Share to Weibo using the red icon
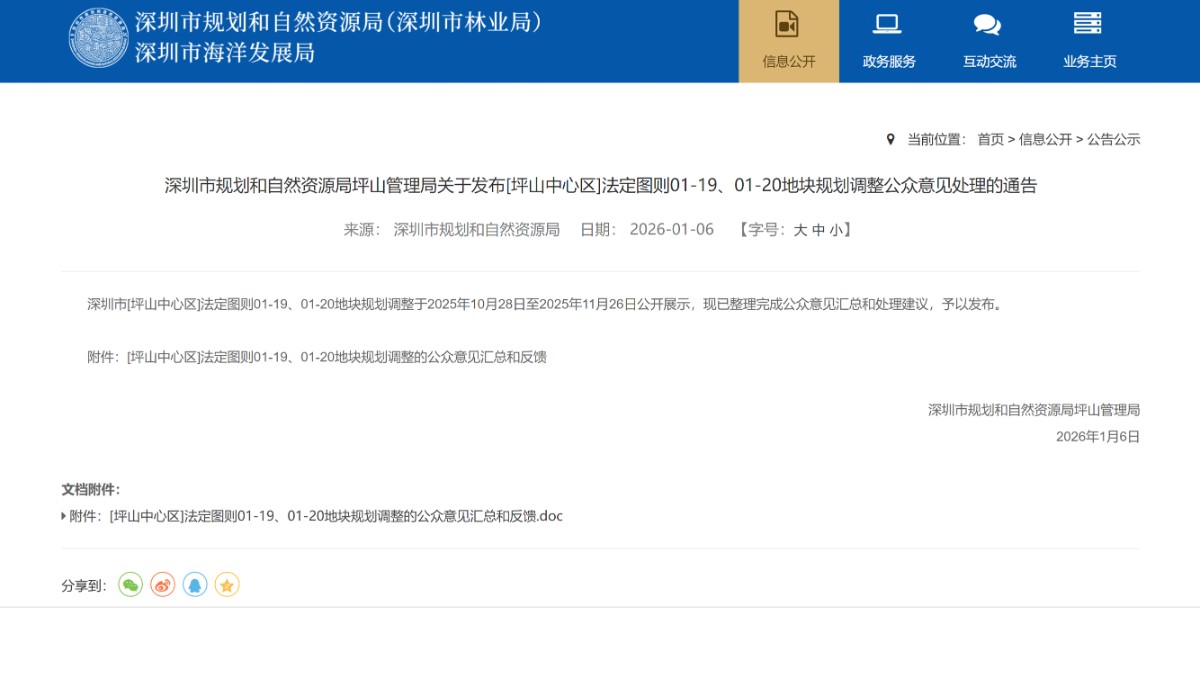Viewport: 1200px width, 674px height. tap(162, 585)
